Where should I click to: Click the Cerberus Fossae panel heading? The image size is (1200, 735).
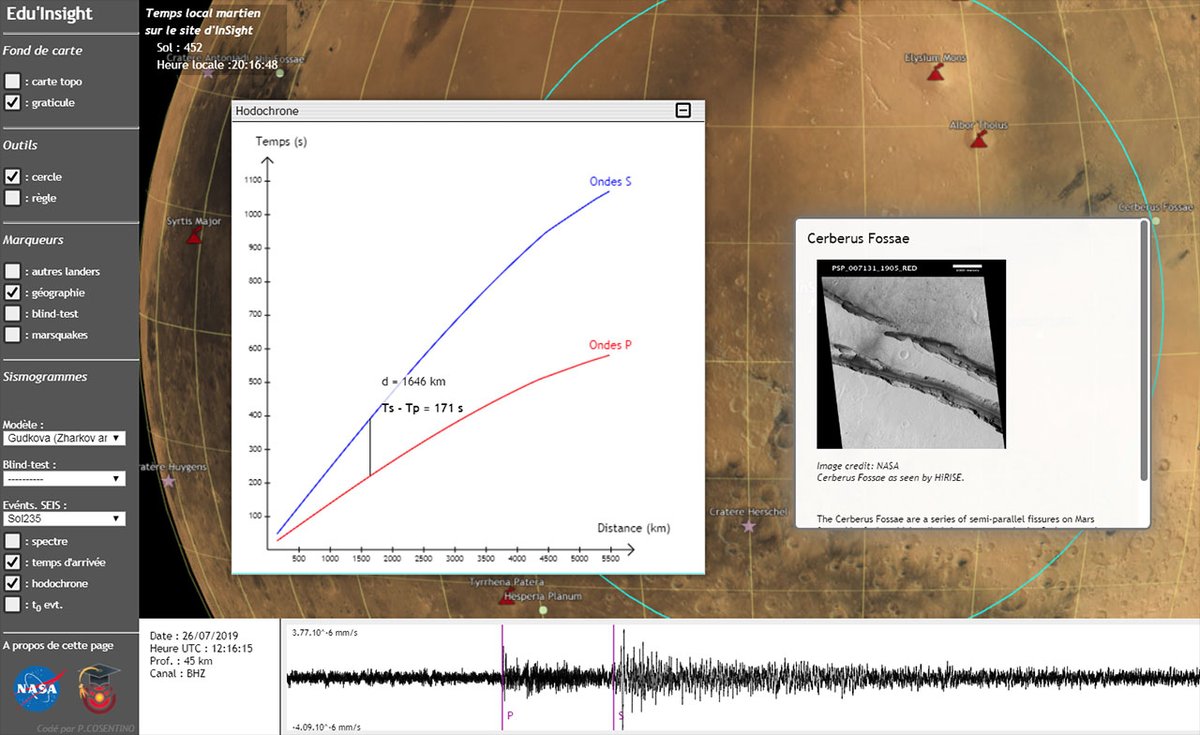[858, 238]
